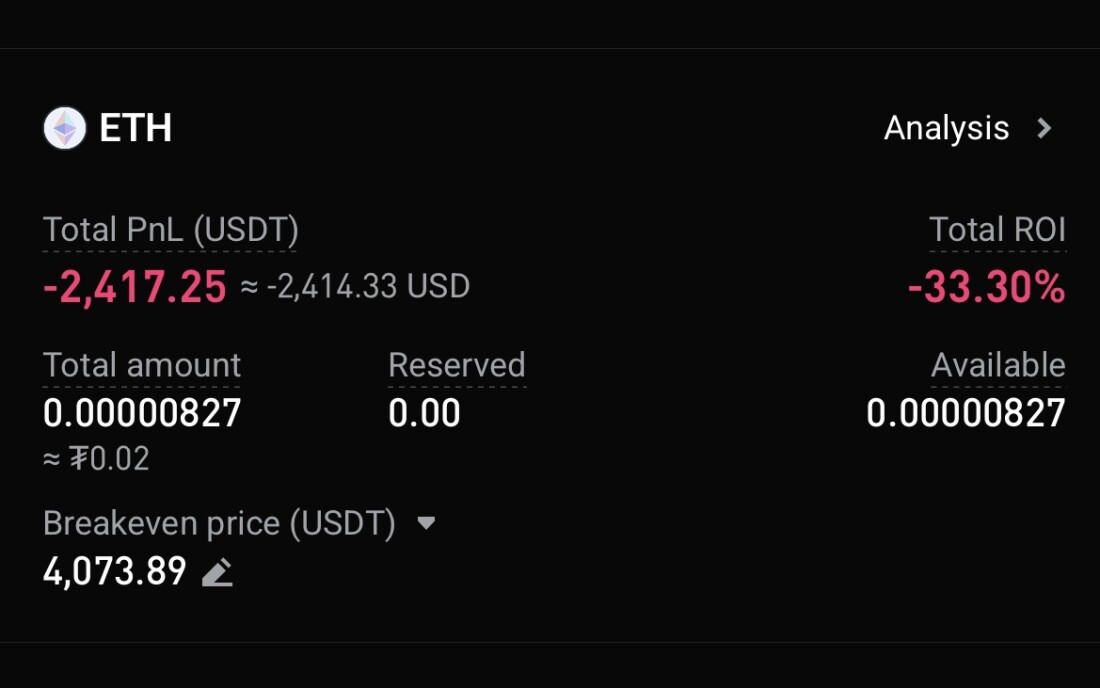This screenshot has height=688, width=1100.
Task: Click the 4,073.89 breakeven price value
Action: [115, 572]
